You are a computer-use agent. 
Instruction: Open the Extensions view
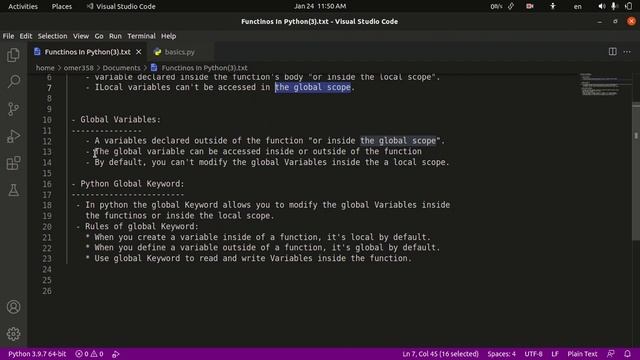click(13, 163)
